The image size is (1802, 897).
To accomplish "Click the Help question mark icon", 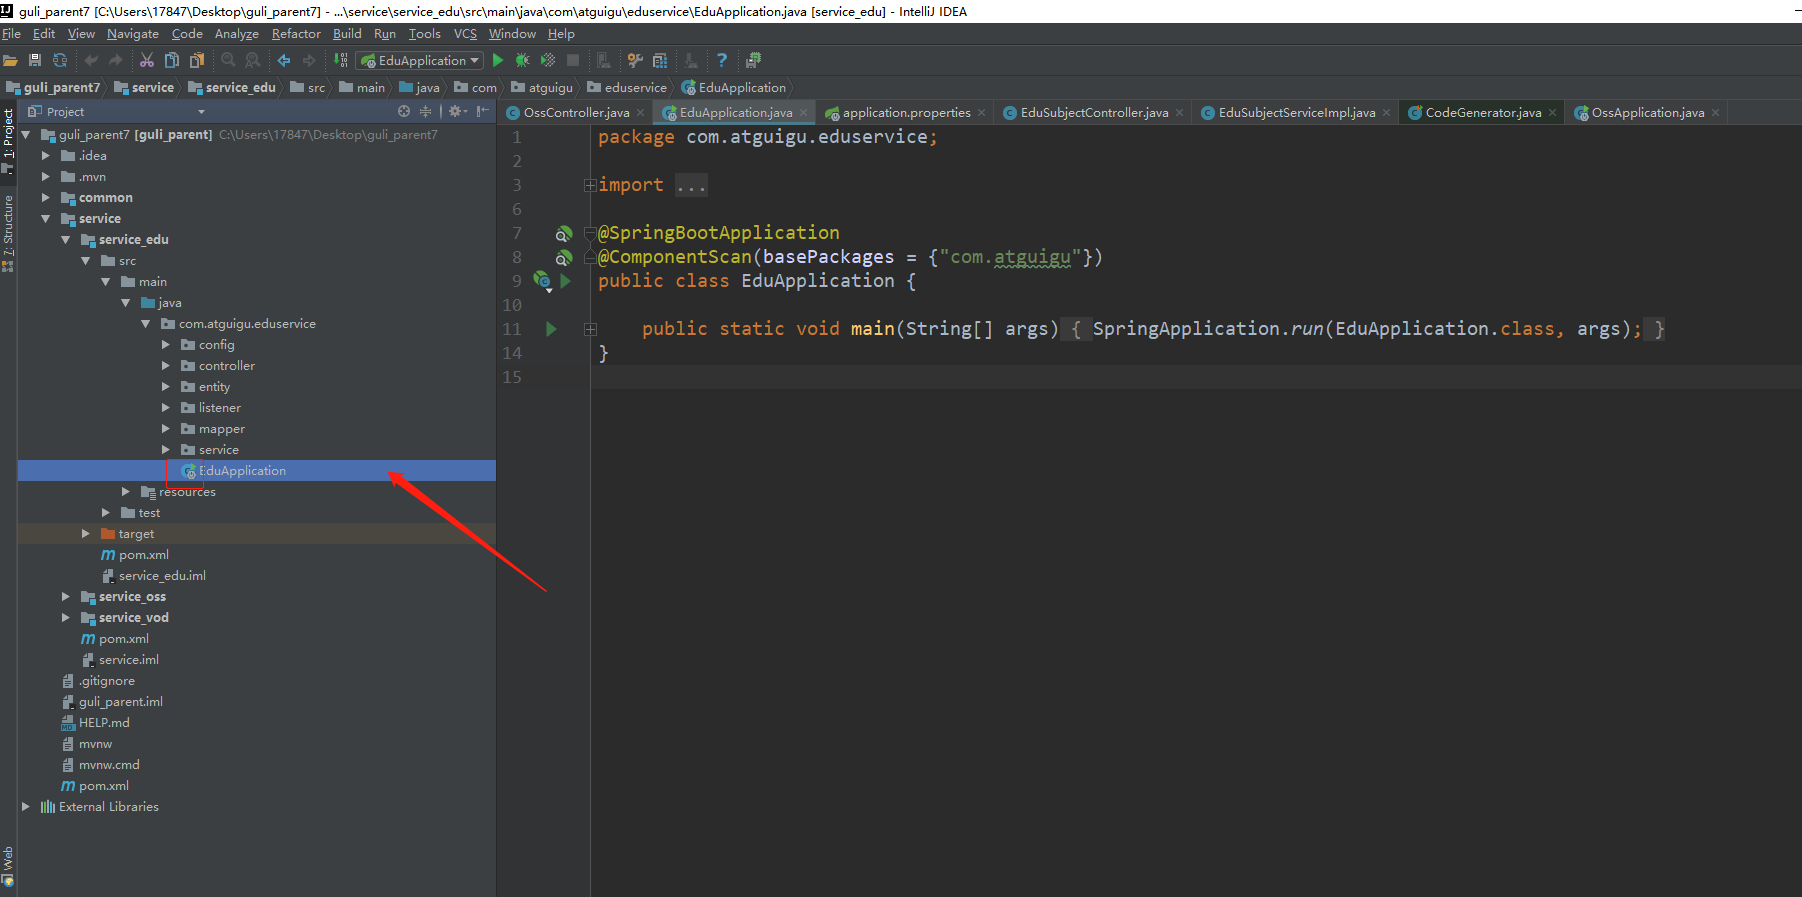I will coord(722,60).
